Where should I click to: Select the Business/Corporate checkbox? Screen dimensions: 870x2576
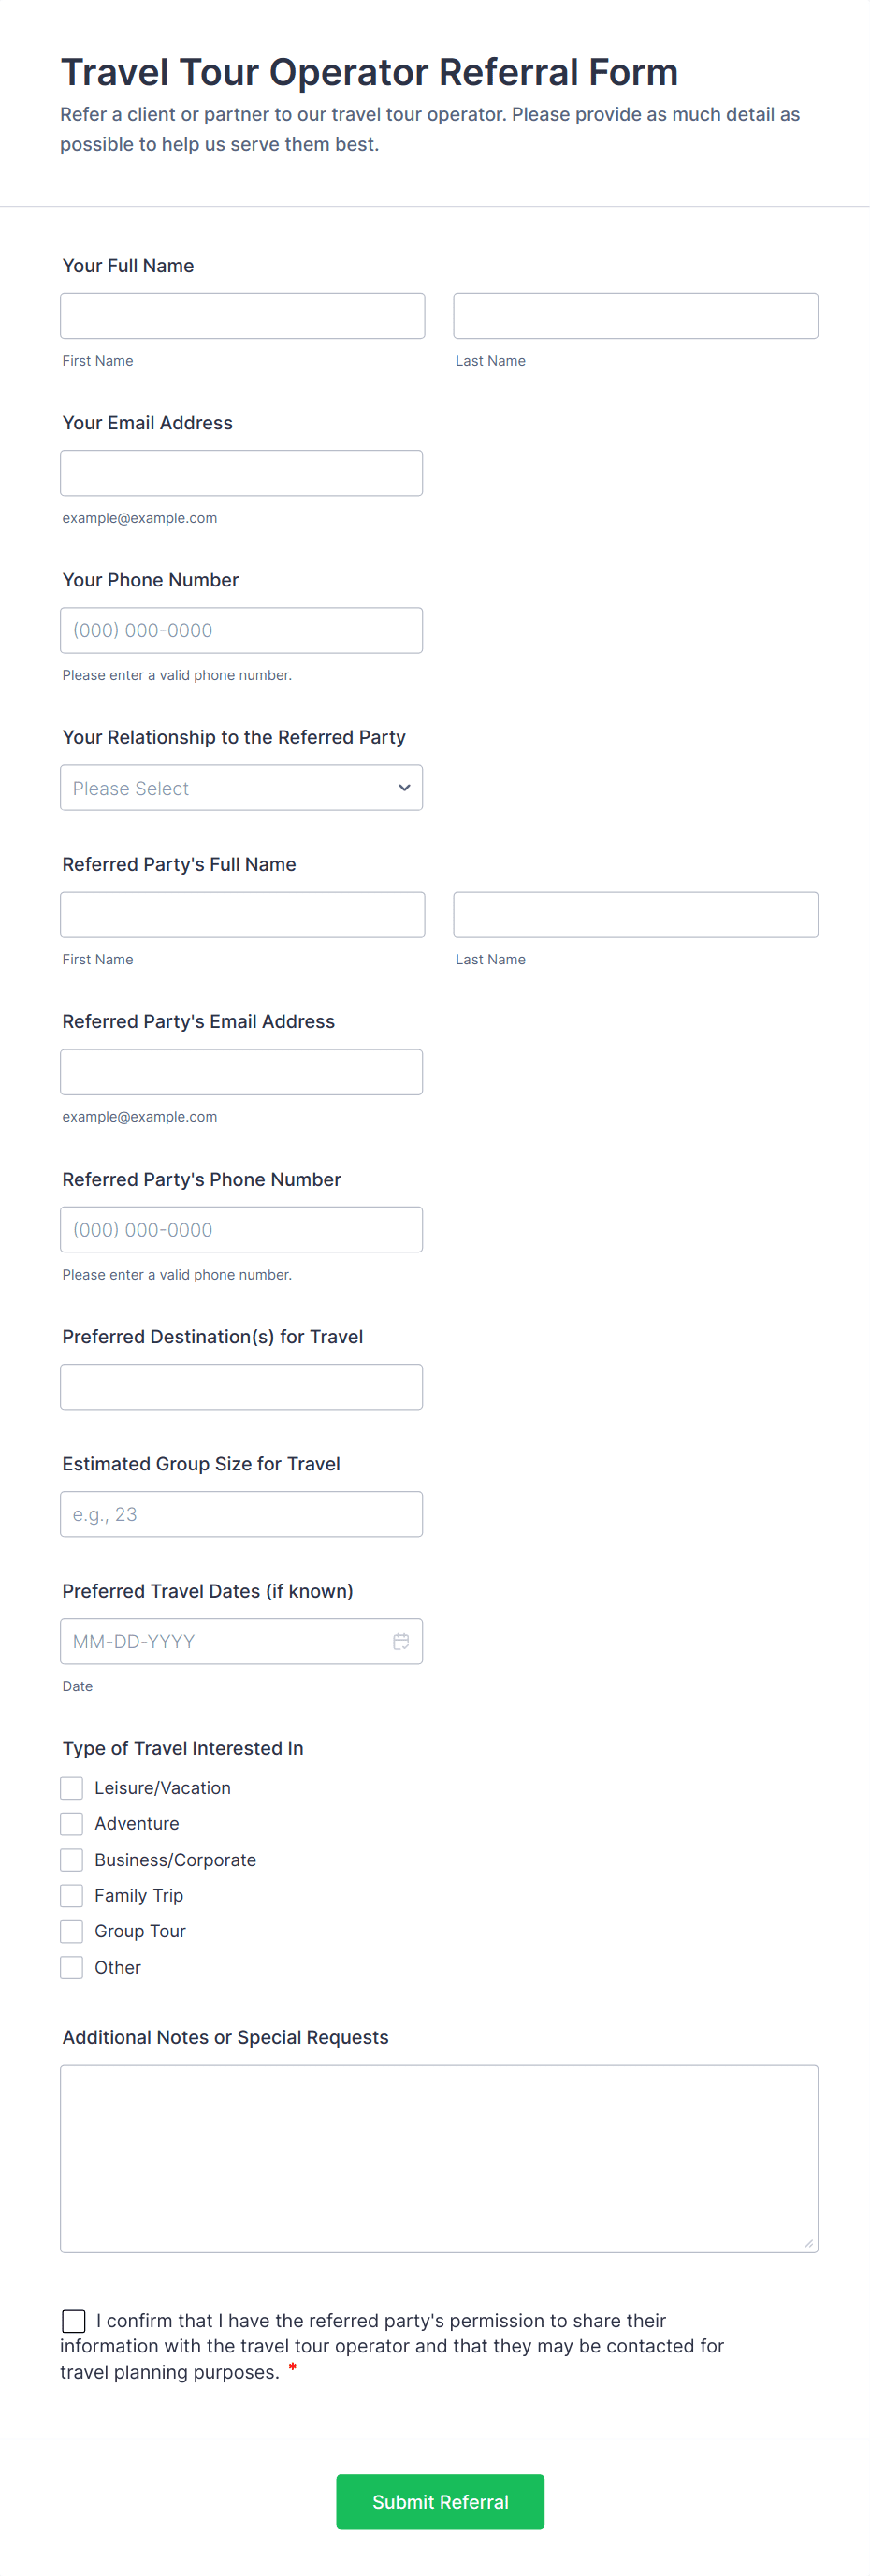(x=72, y=1860)
